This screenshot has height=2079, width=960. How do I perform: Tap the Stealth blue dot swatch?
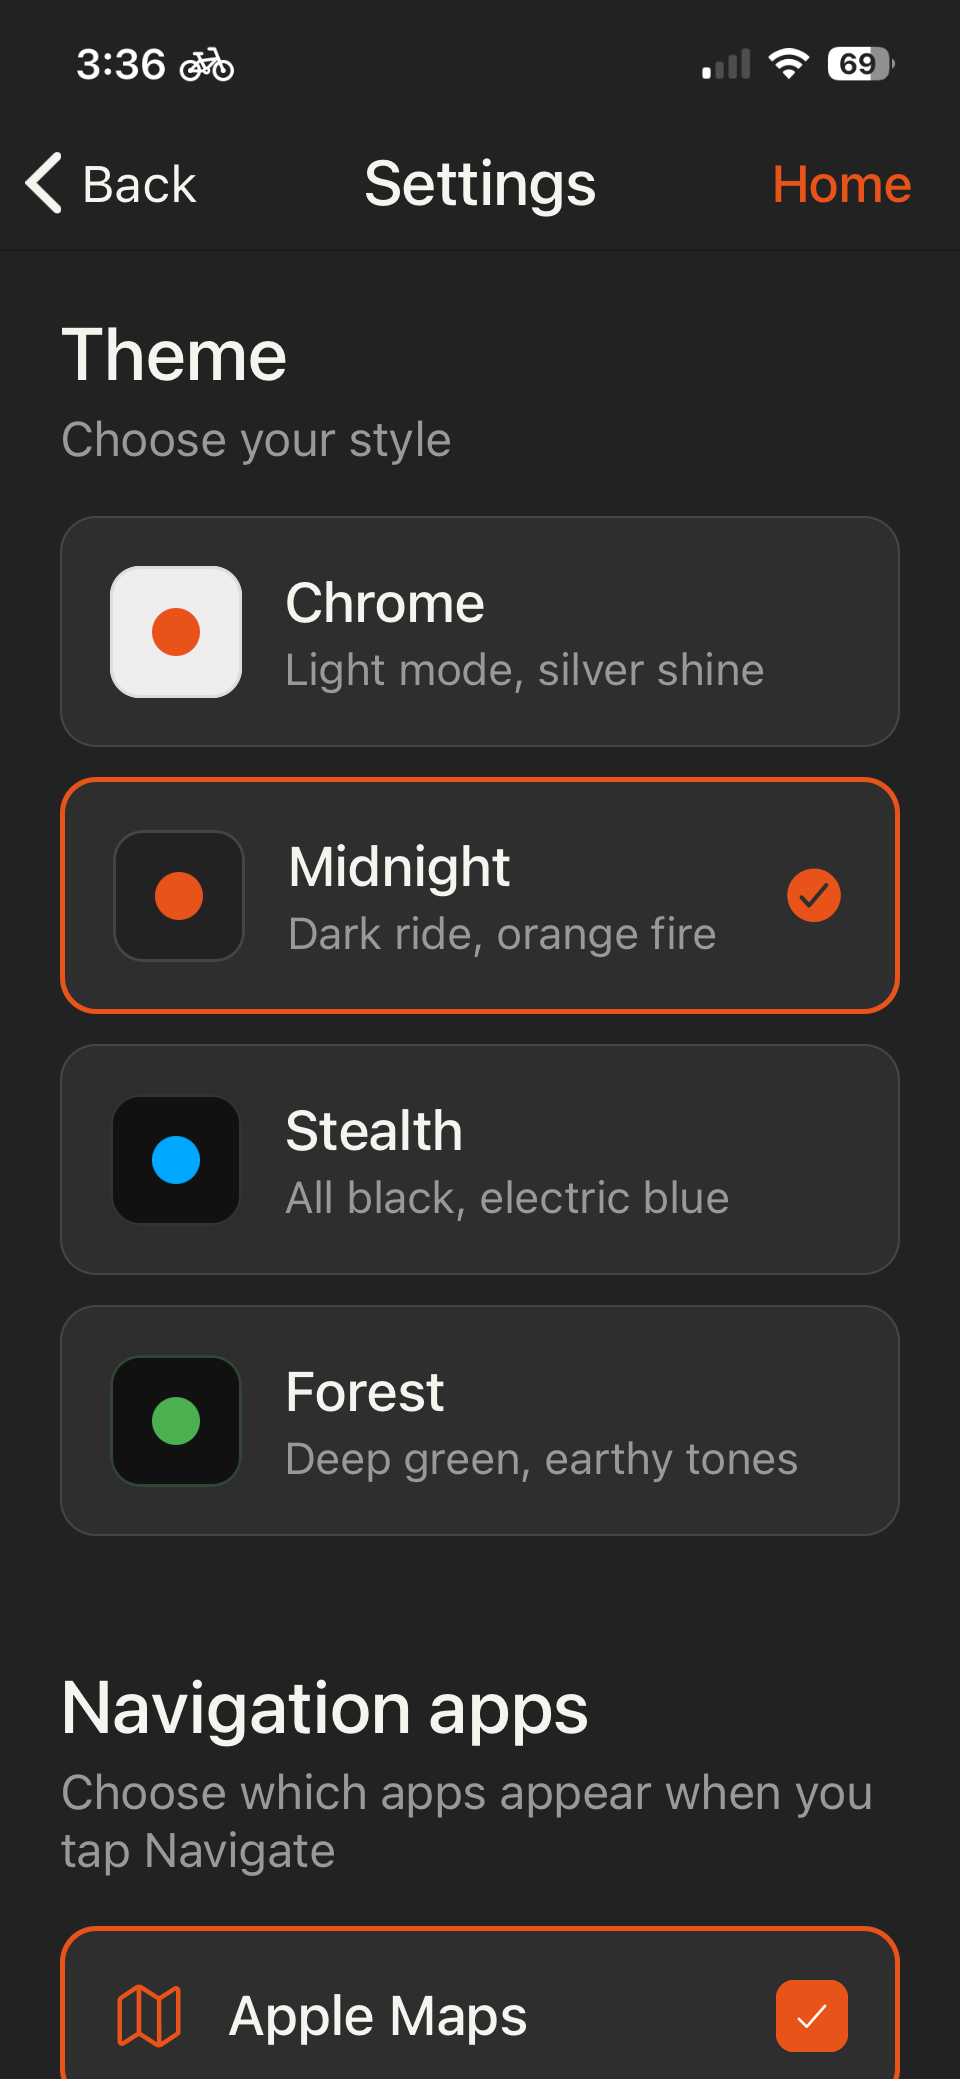pos(176,1160)
